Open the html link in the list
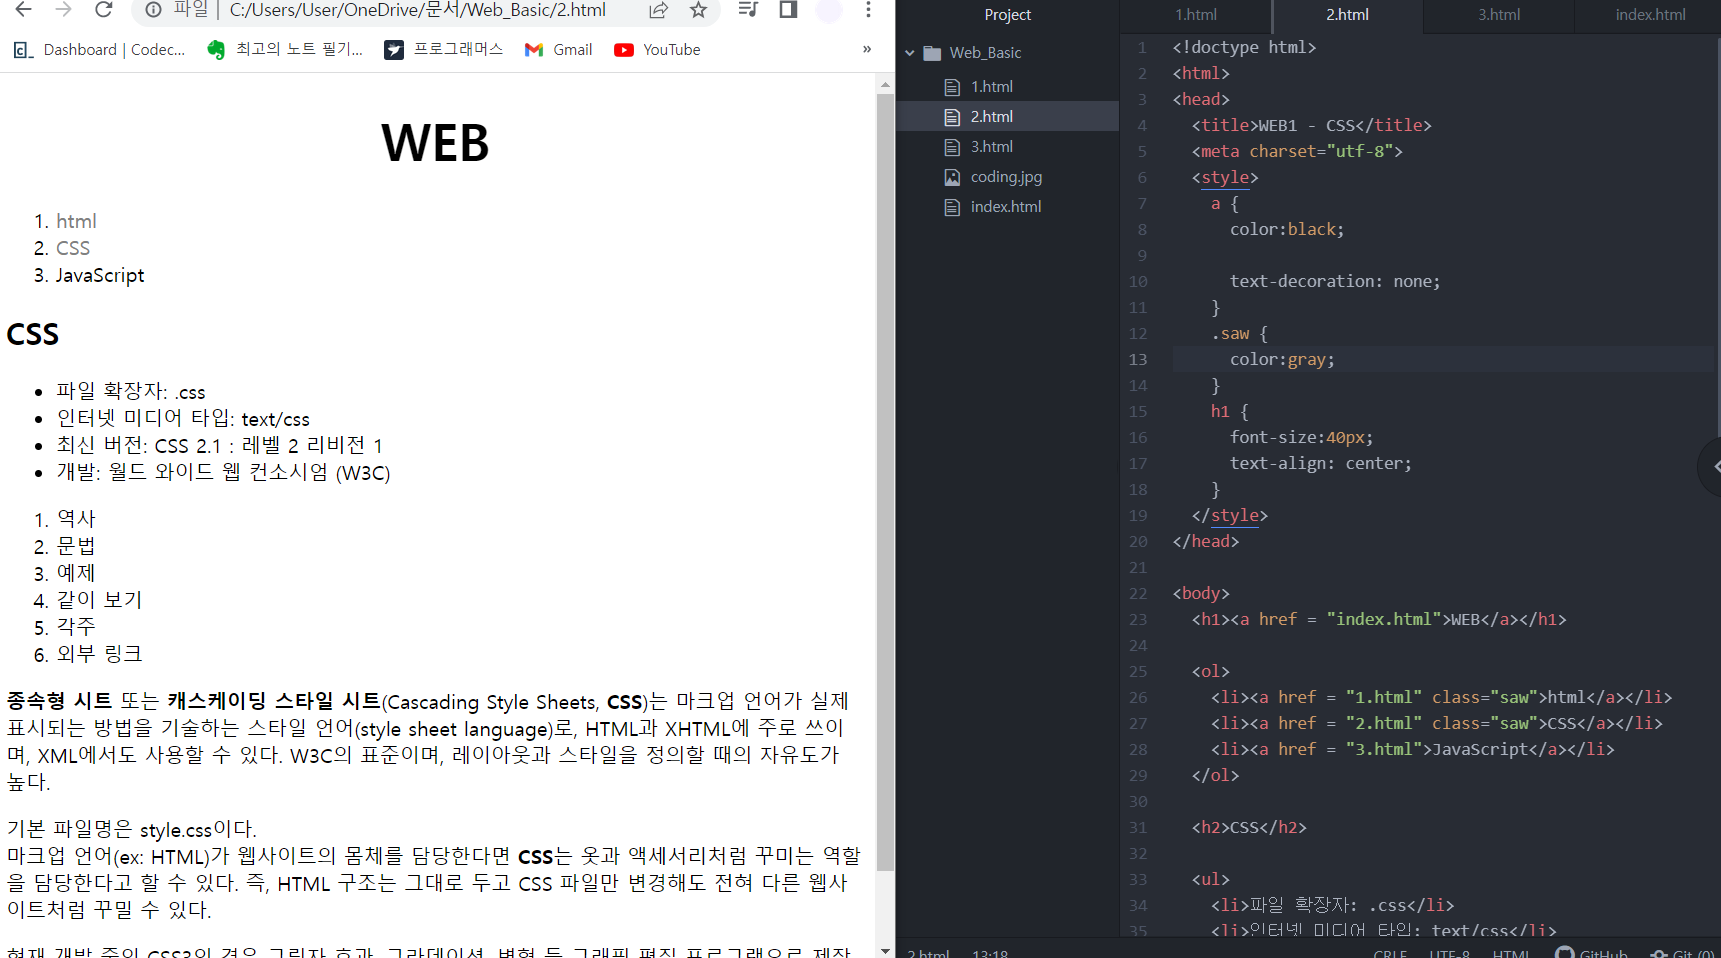 [76, 221]
